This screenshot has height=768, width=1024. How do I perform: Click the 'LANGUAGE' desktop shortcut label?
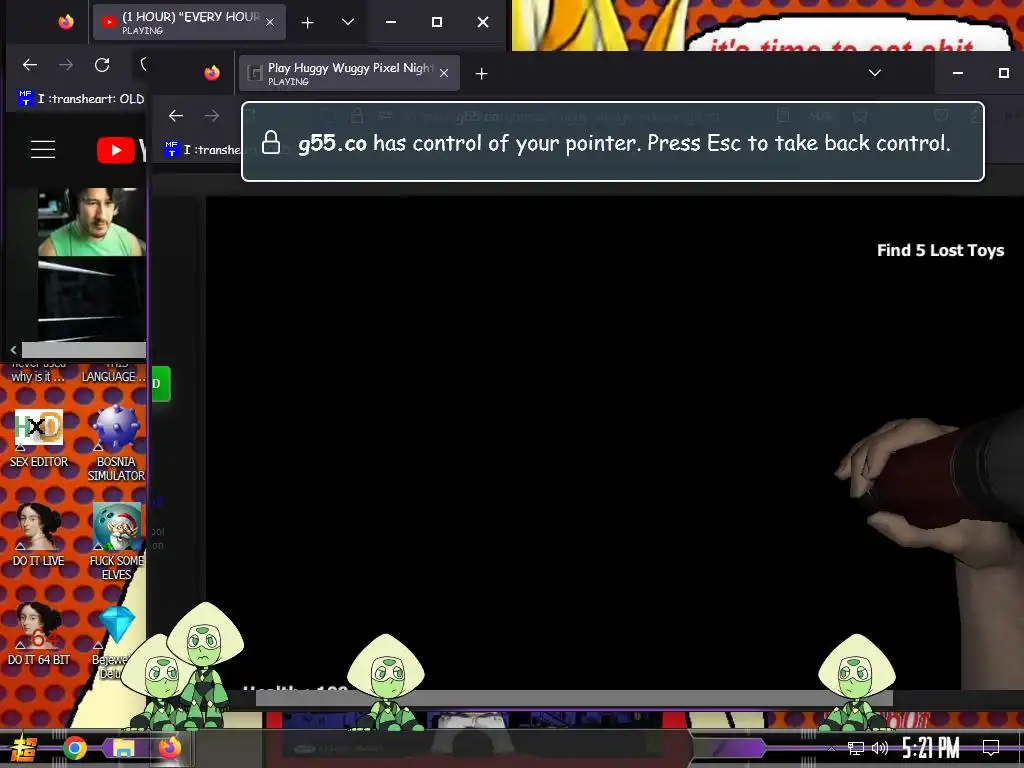112,377
